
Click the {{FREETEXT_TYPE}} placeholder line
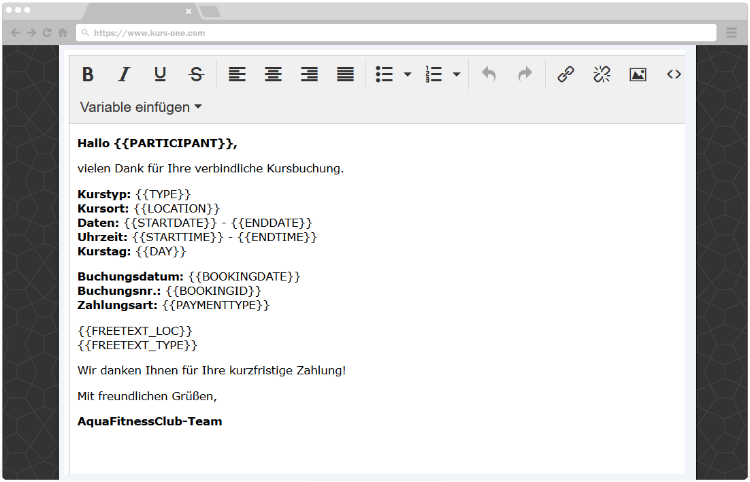coord(137,345)
